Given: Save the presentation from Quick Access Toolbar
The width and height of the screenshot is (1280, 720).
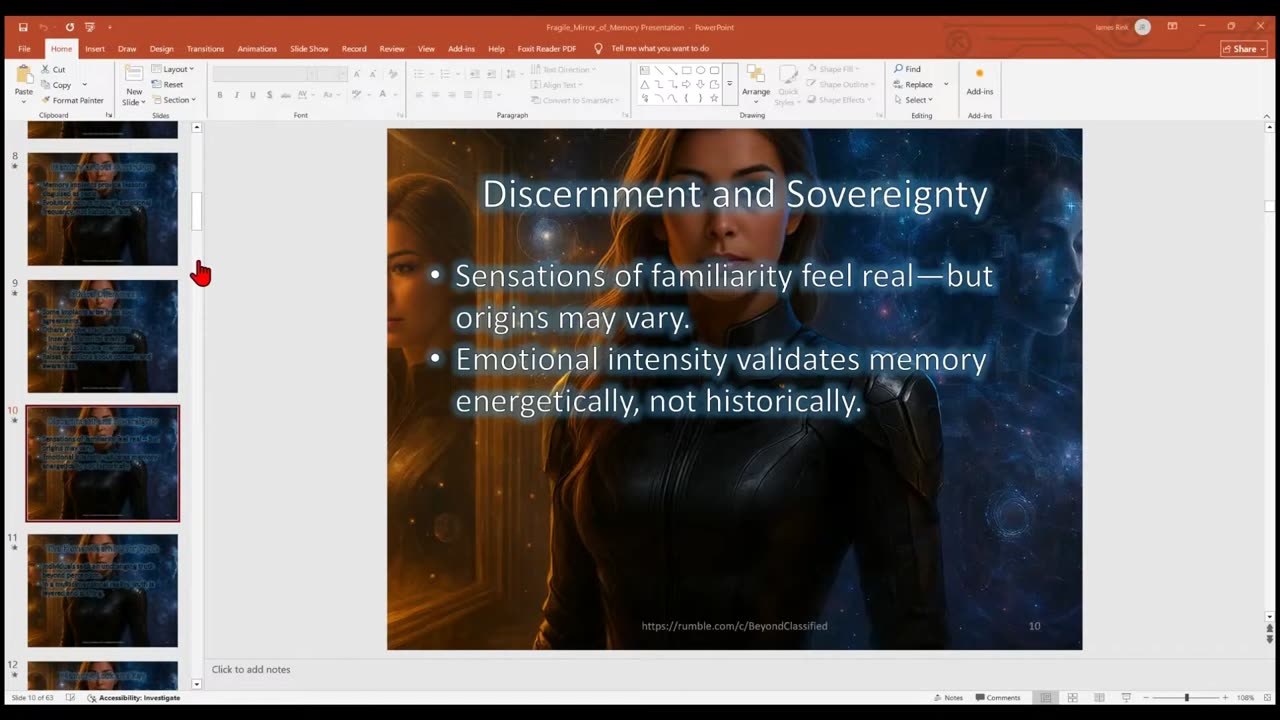Looking at the screenshot, I should click(23, 27).
